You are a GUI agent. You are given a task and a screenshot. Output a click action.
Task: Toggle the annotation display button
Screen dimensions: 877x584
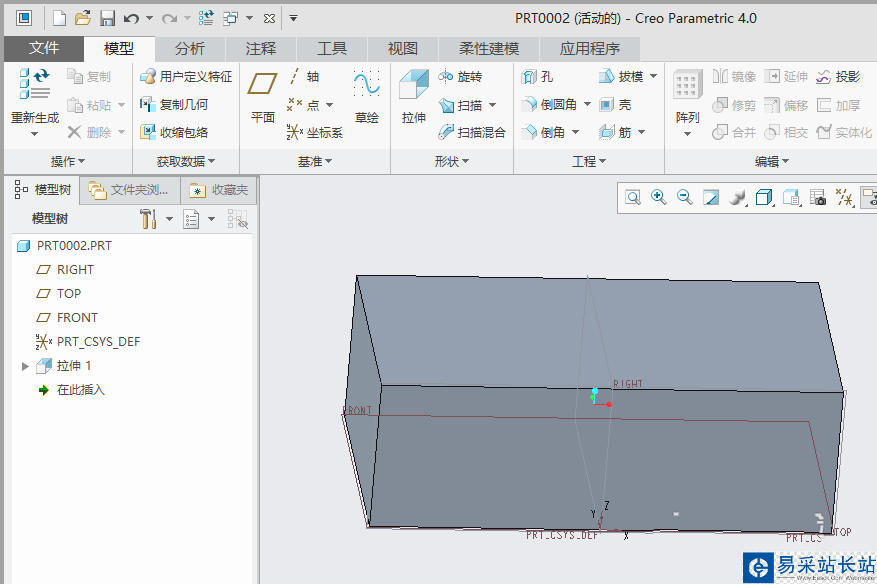(868, 198)
